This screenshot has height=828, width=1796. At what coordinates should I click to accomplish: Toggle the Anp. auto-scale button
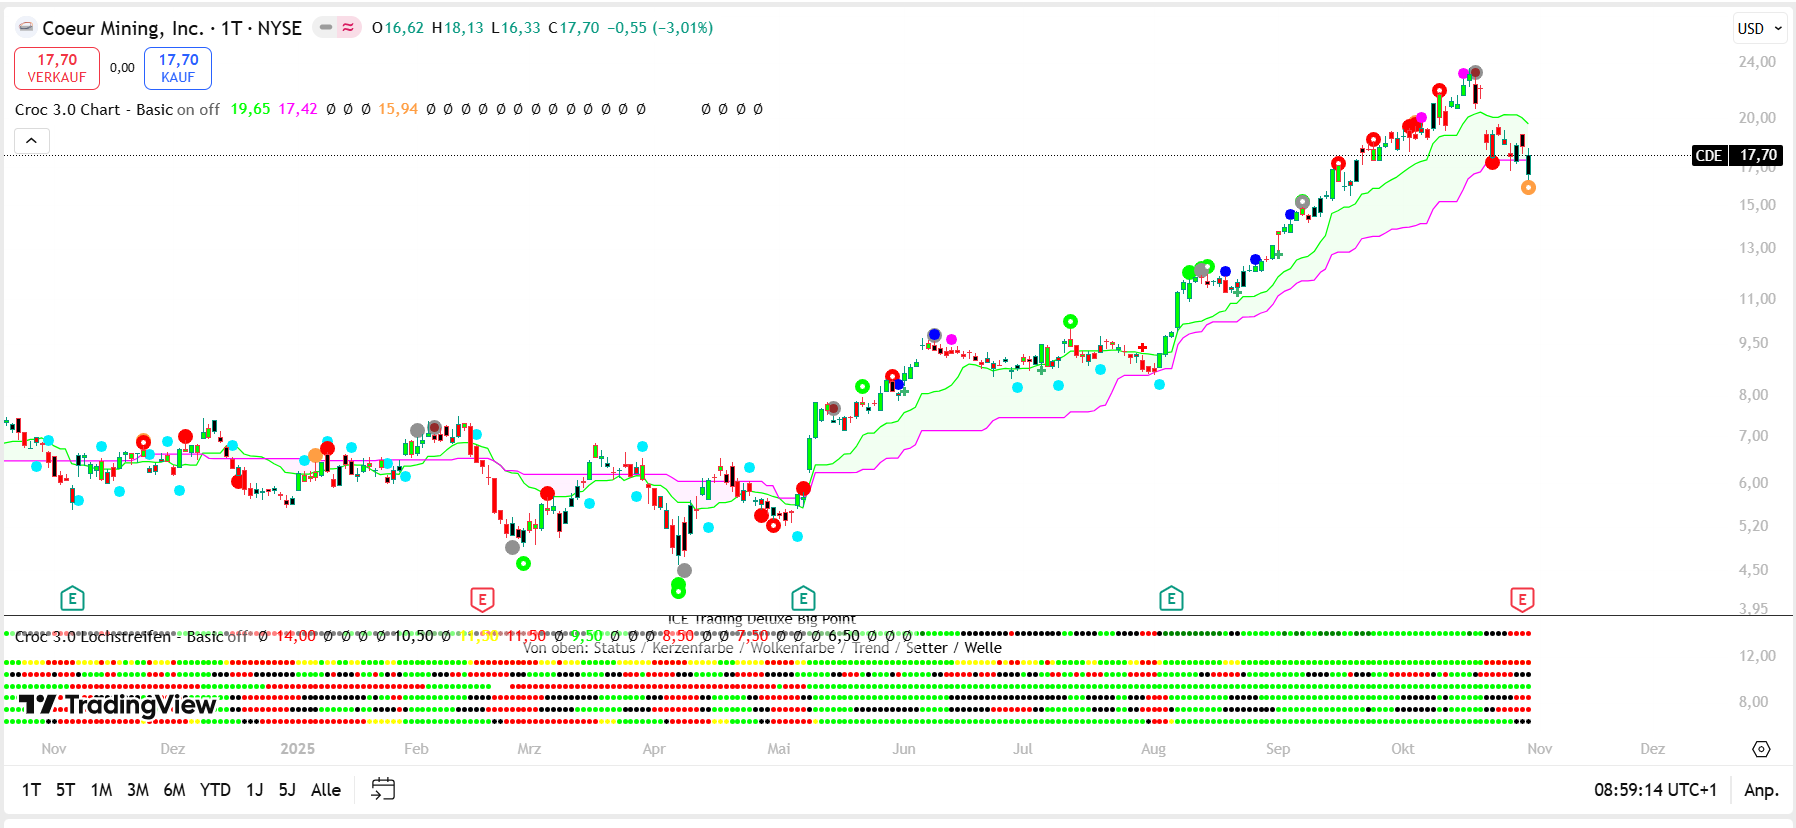[1761, 790]
